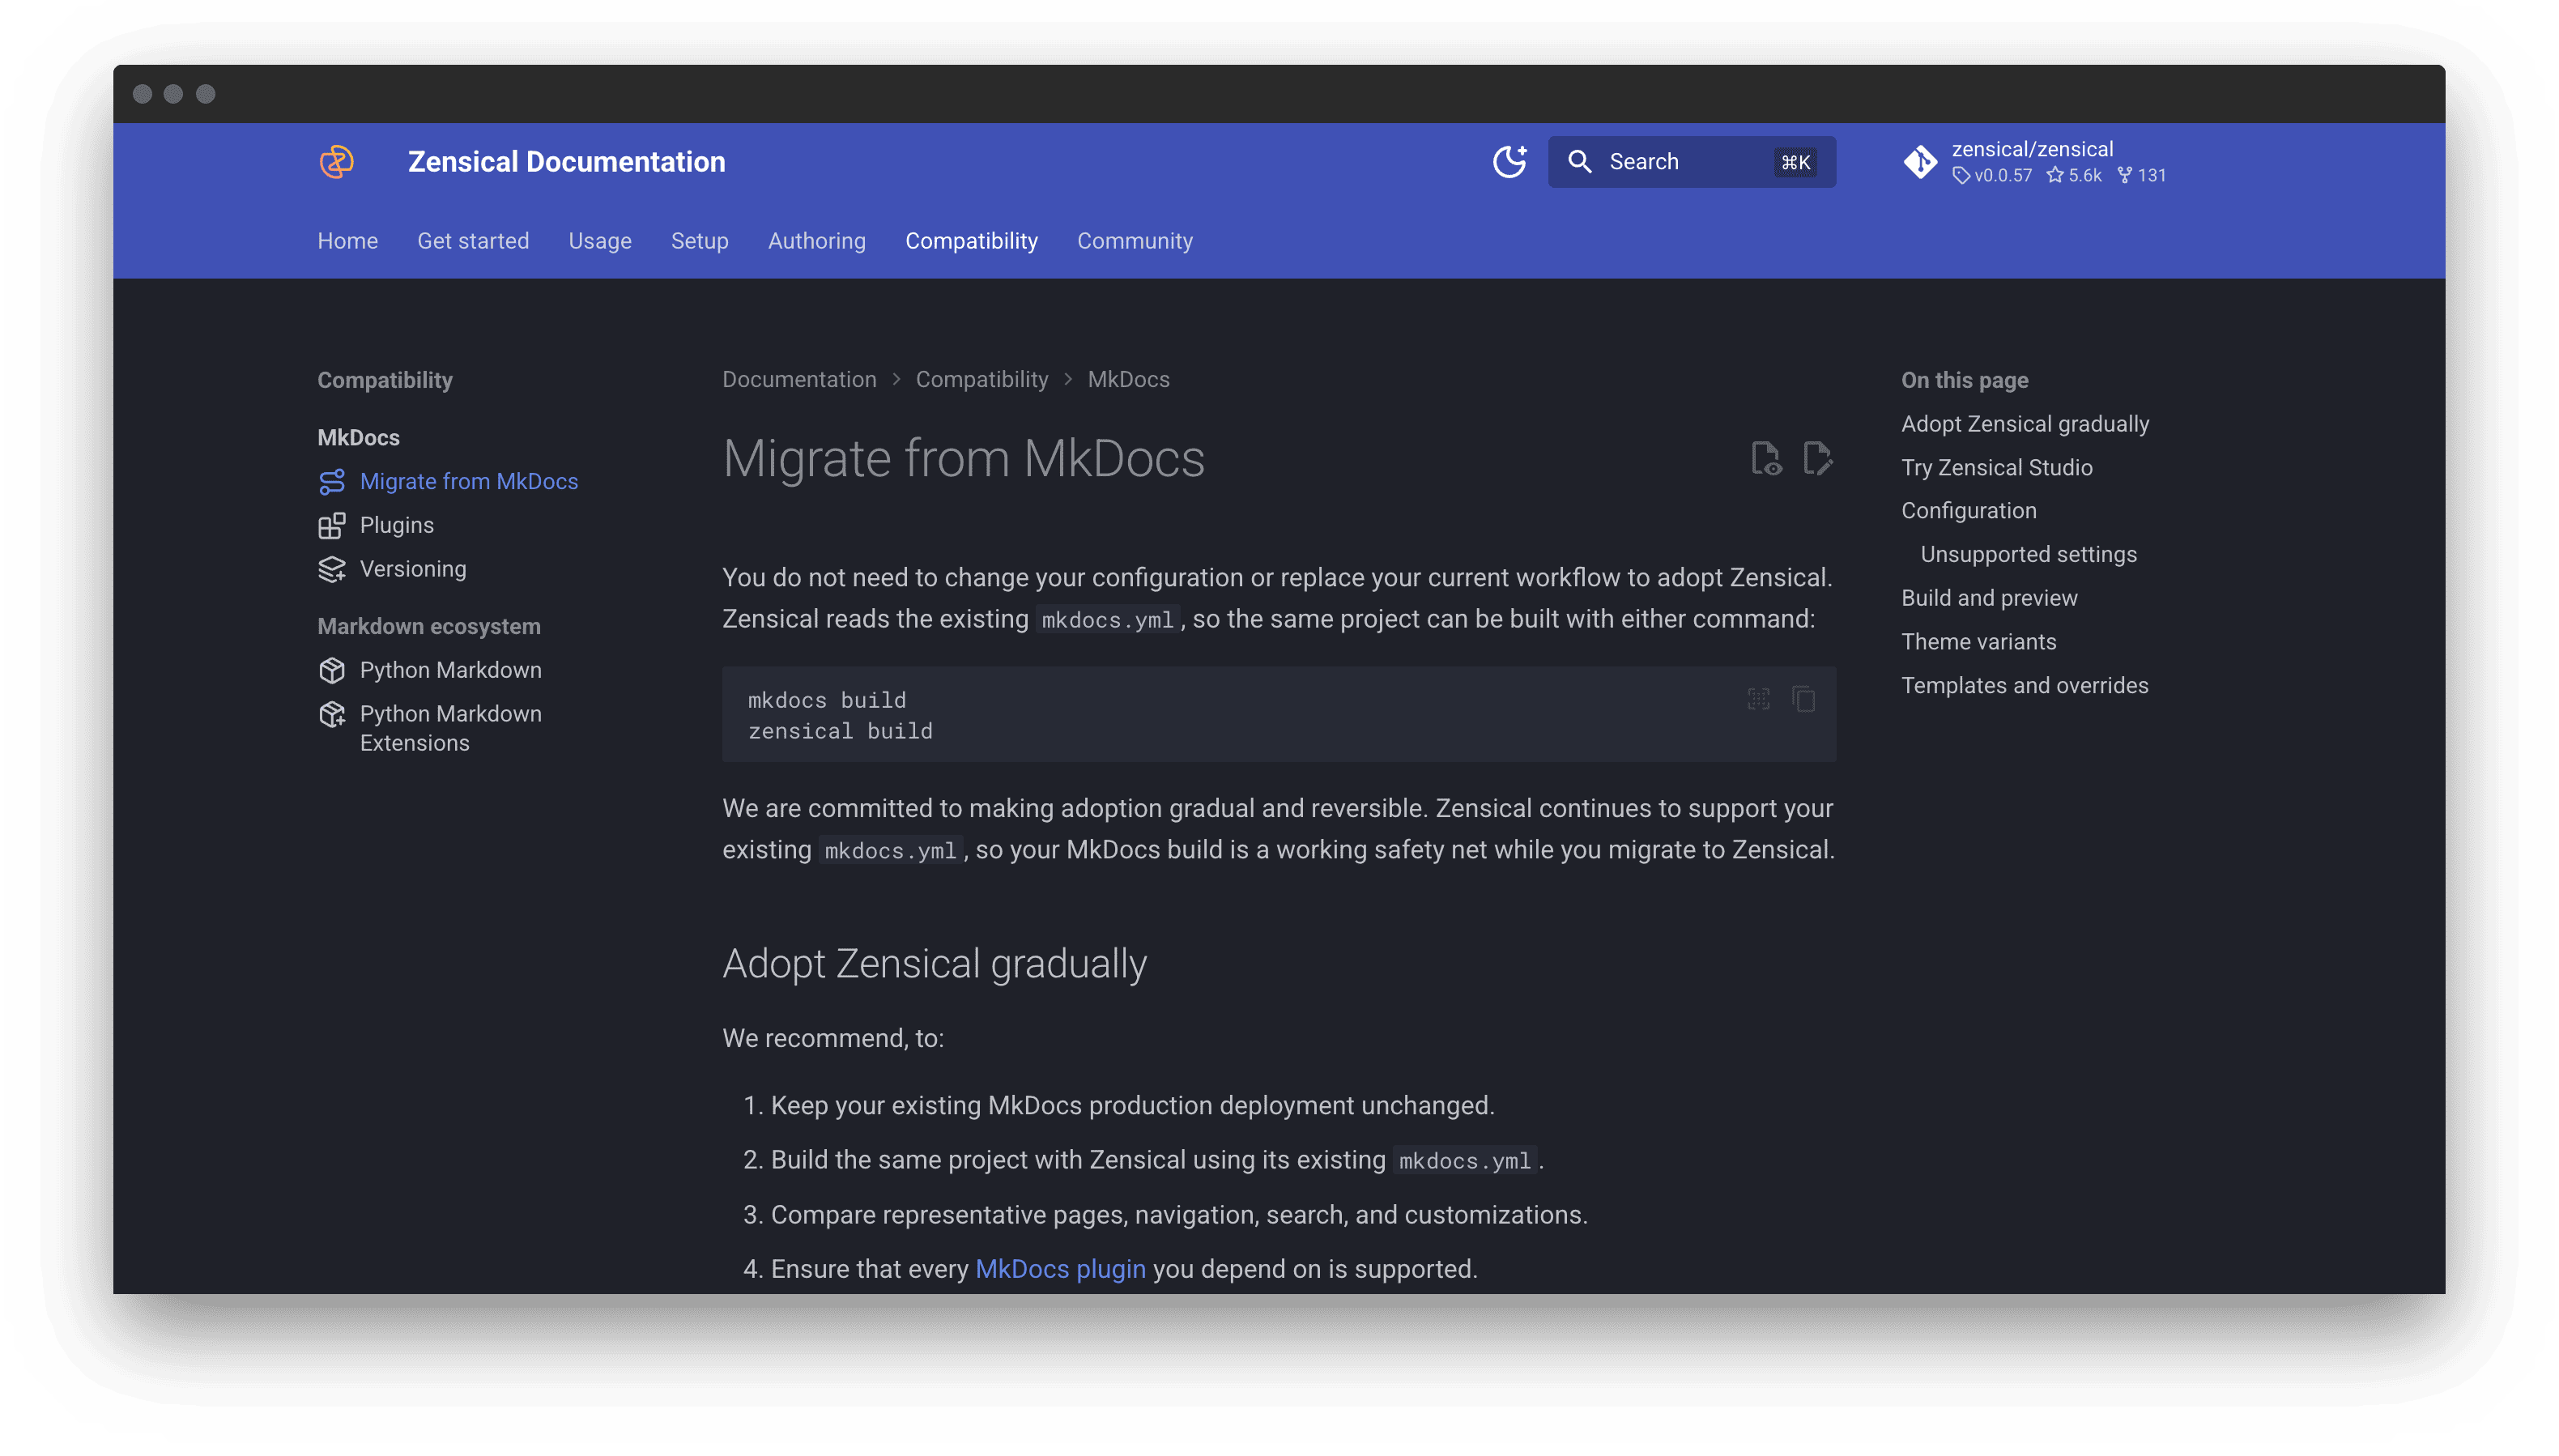Click the Migrate from MkDocs page heading

tap(963, 459)
